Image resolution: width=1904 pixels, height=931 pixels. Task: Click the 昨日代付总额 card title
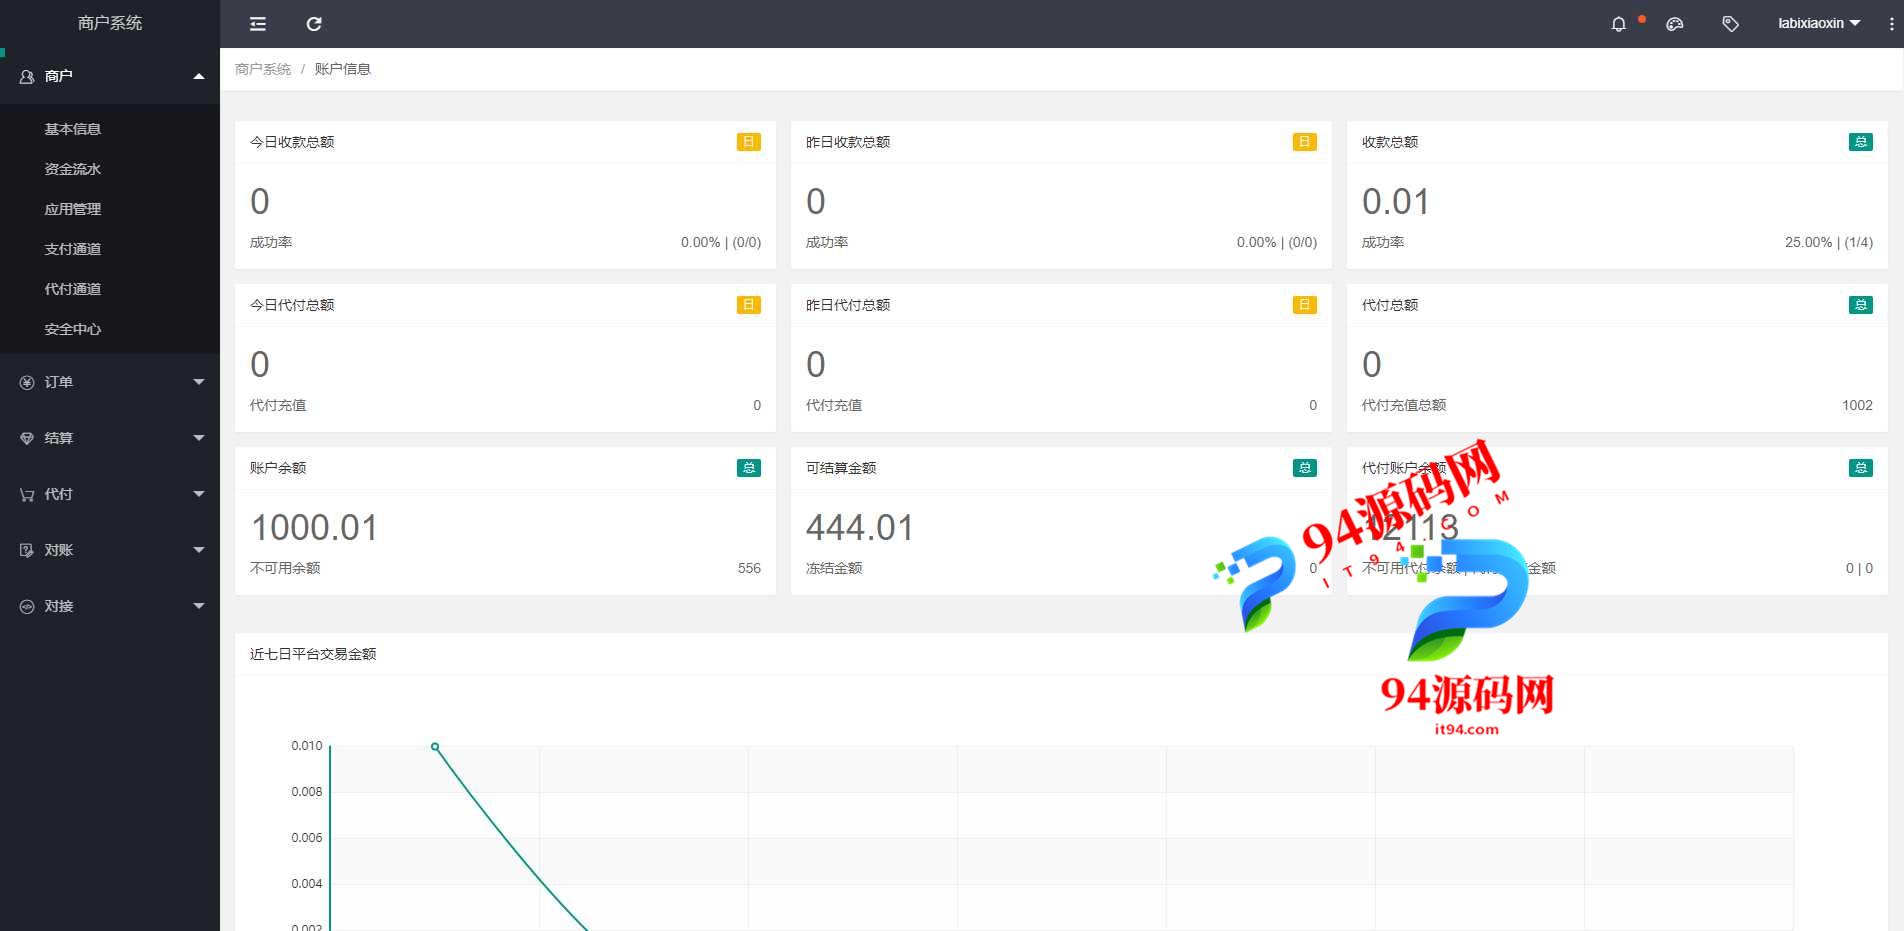(x=848, y=305)
